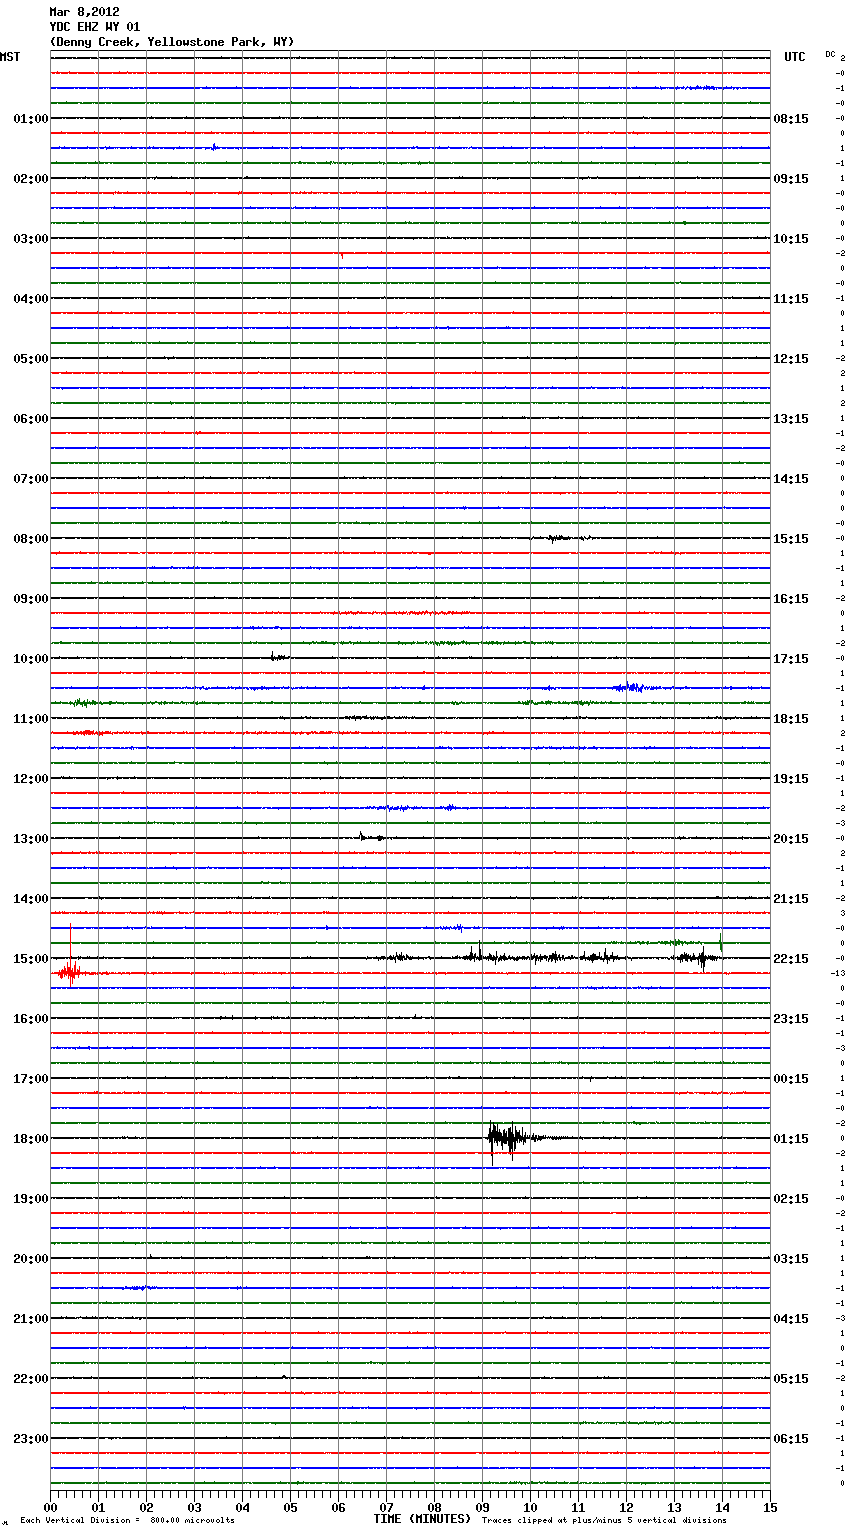Screen dimensions: 850x1534
Task: Click the 21:15 UTC time label
Action: pyautogui.click(x=791, y=899)
